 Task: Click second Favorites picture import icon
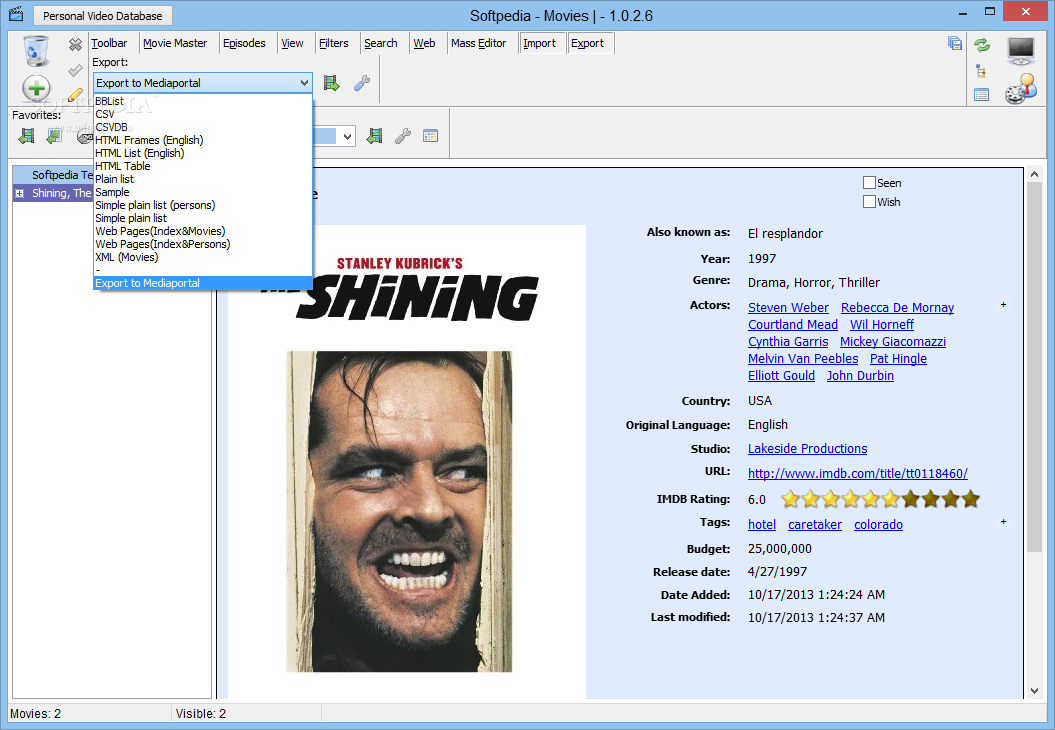[x=54, y=136]
